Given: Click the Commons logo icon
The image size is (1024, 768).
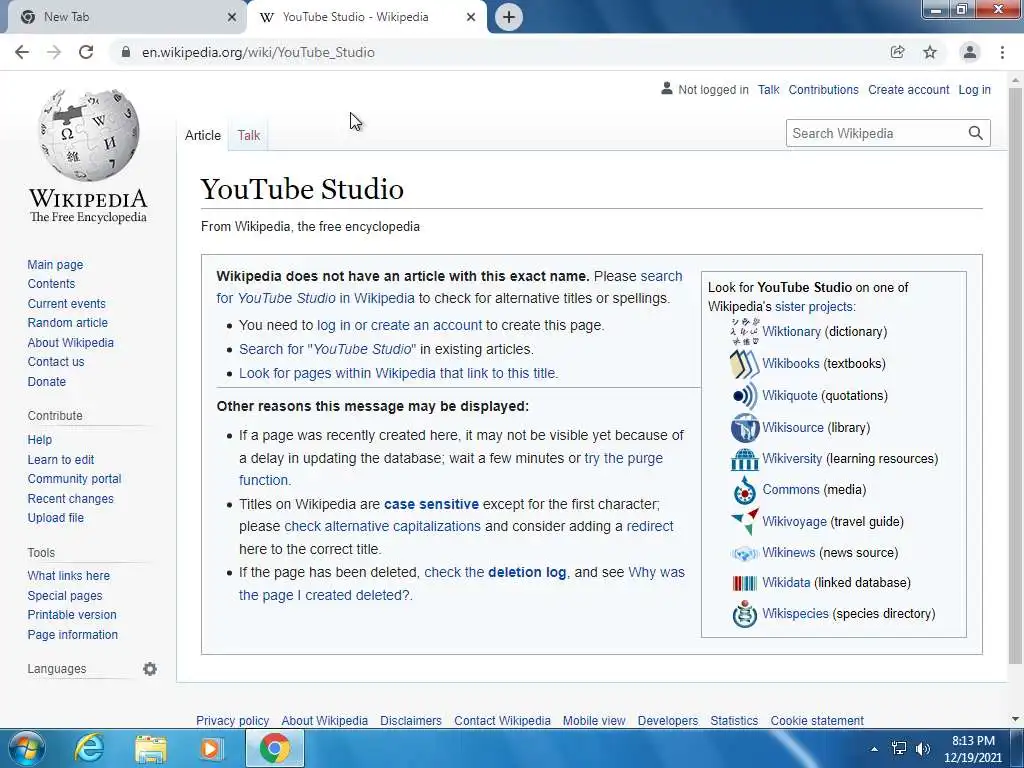Looking at the screenshot, I should tap(744, 490).
